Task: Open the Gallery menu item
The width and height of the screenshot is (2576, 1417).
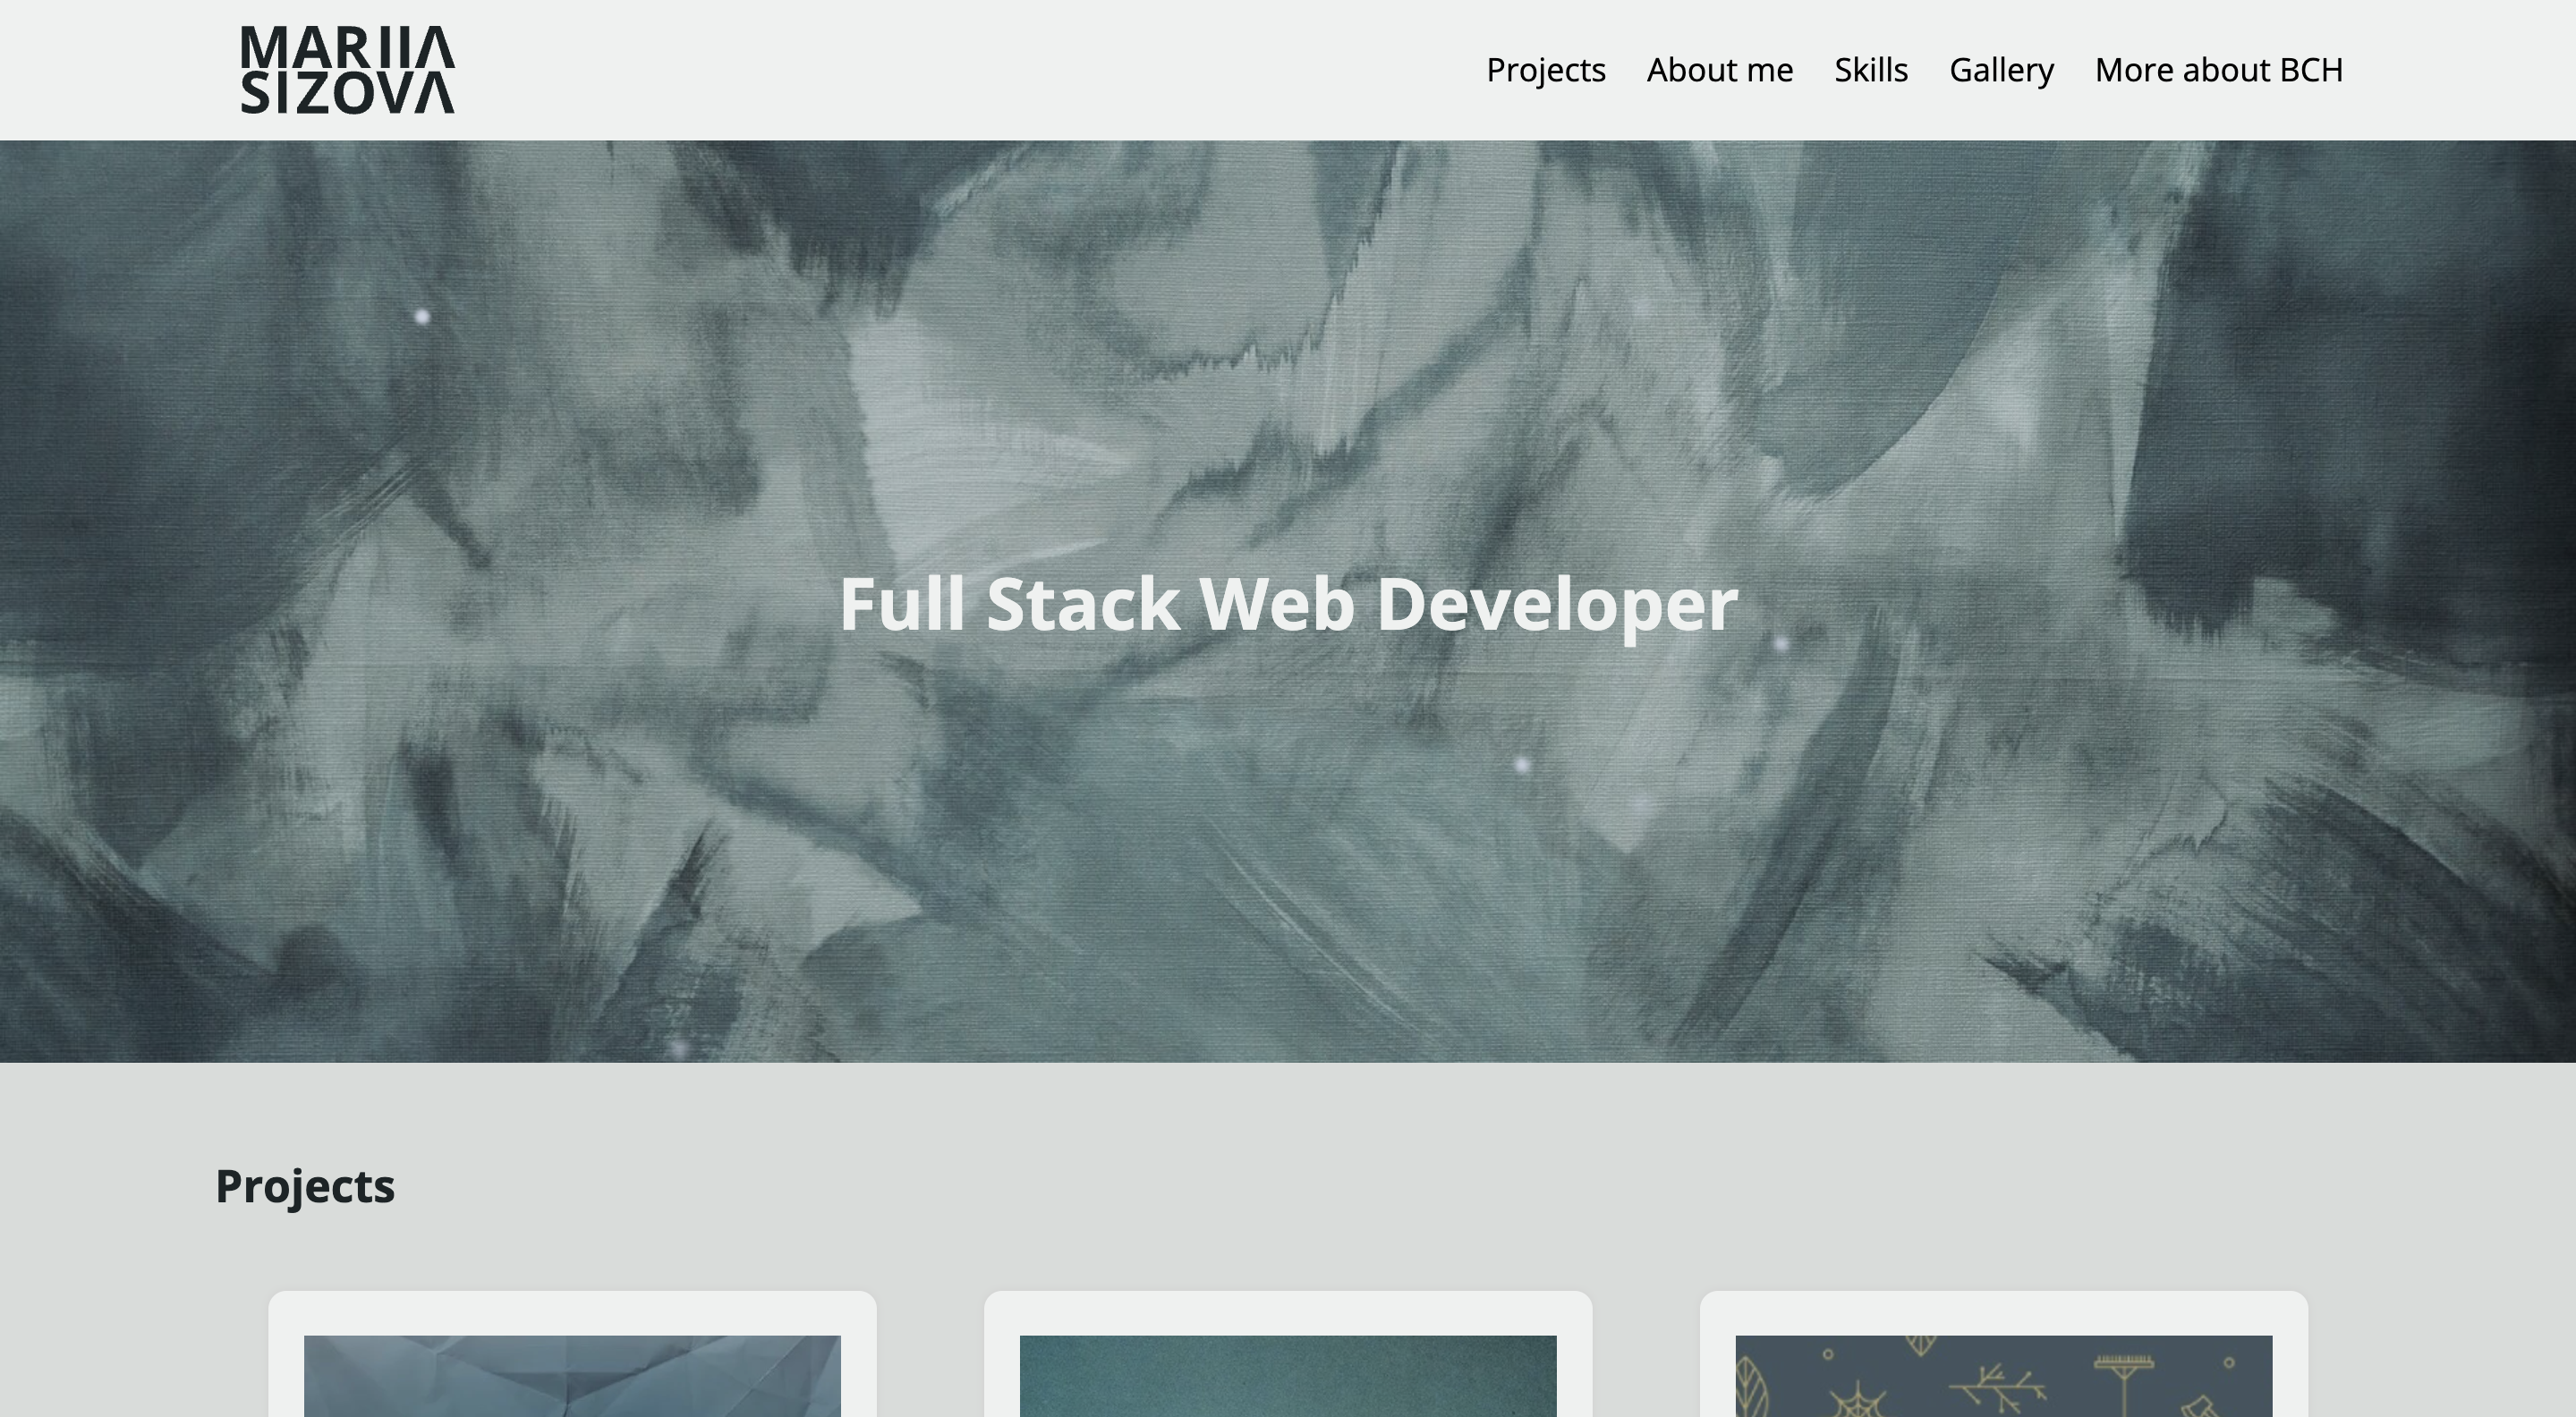Action: [x=2001, y=70]
